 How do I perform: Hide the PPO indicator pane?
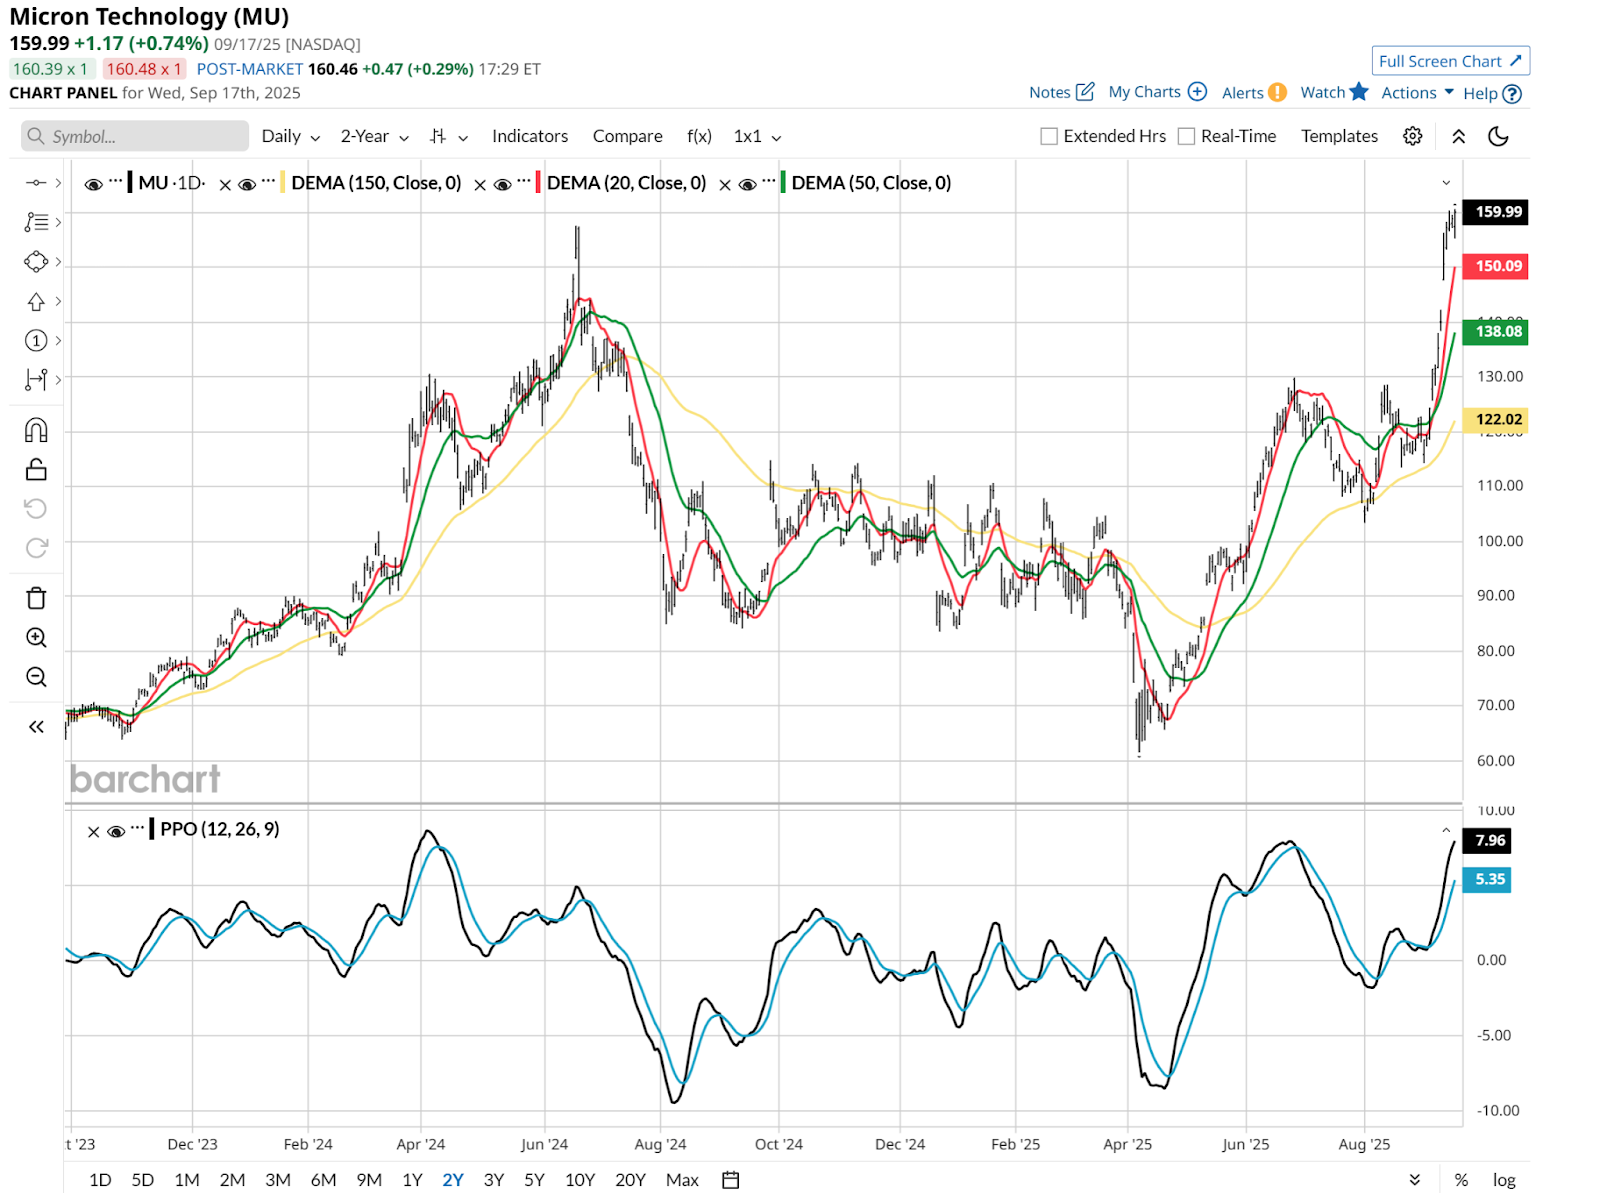point(116,831)
